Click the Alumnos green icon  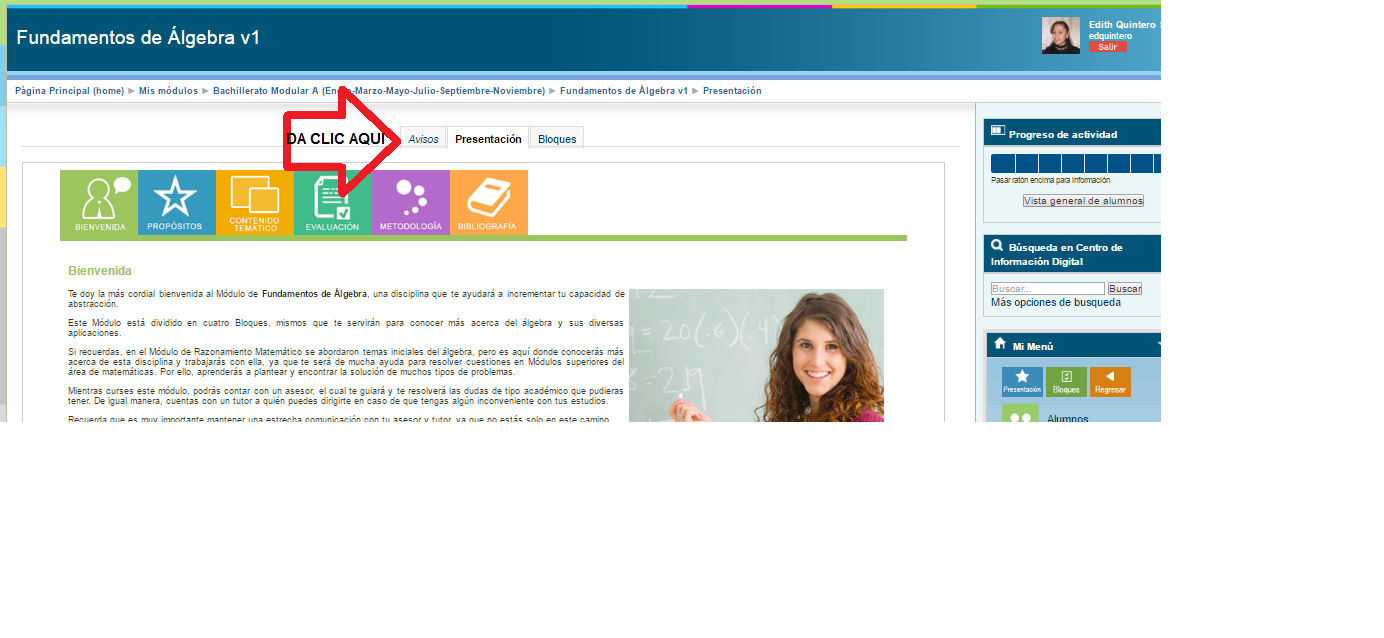pyautogui.click(x=1021, y=413)
